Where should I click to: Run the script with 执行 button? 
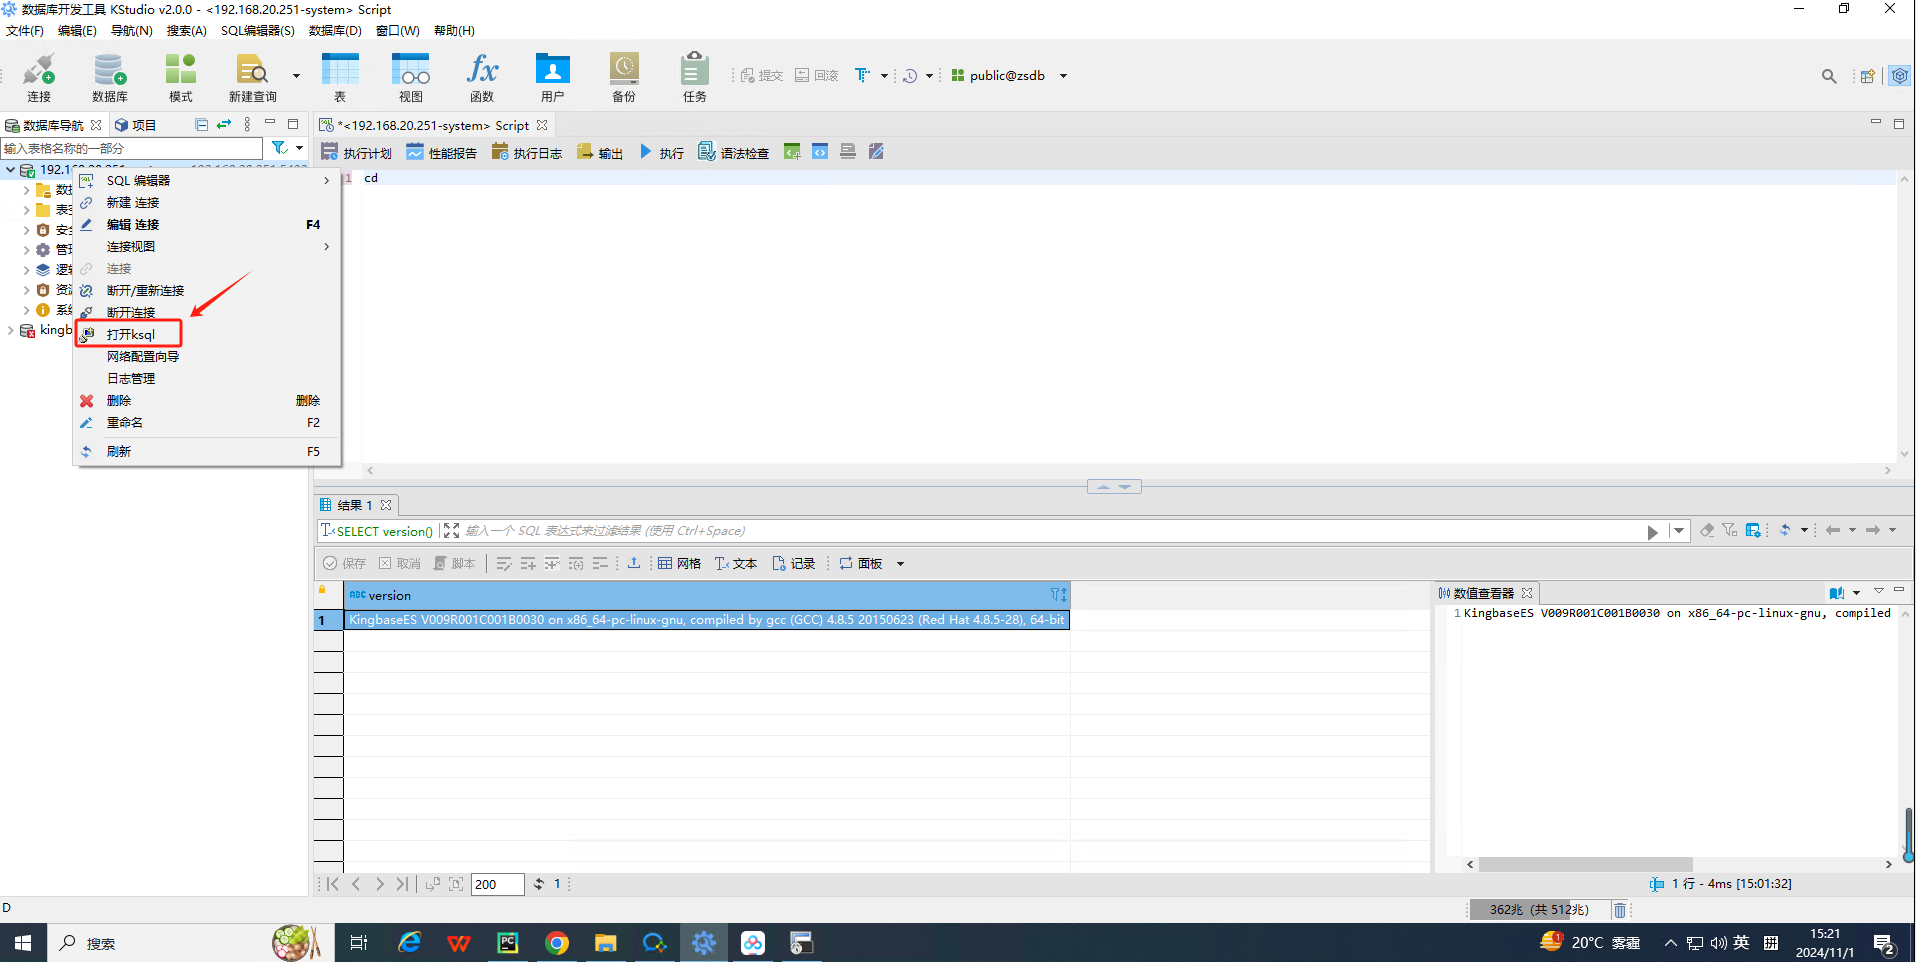[x=661, y=153]
